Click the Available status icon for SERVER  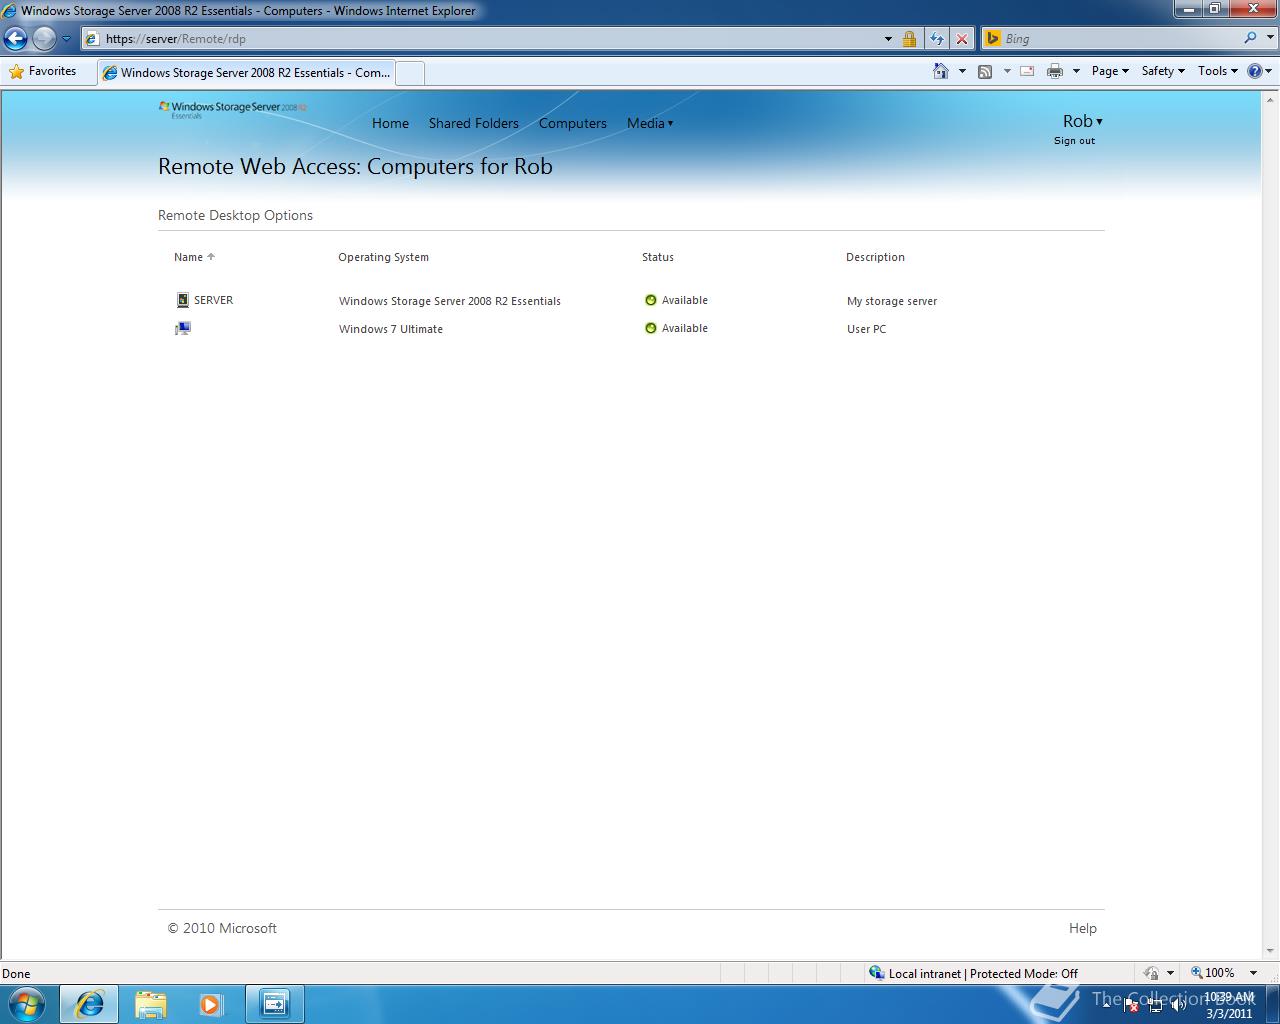click(x=651, y=300)
